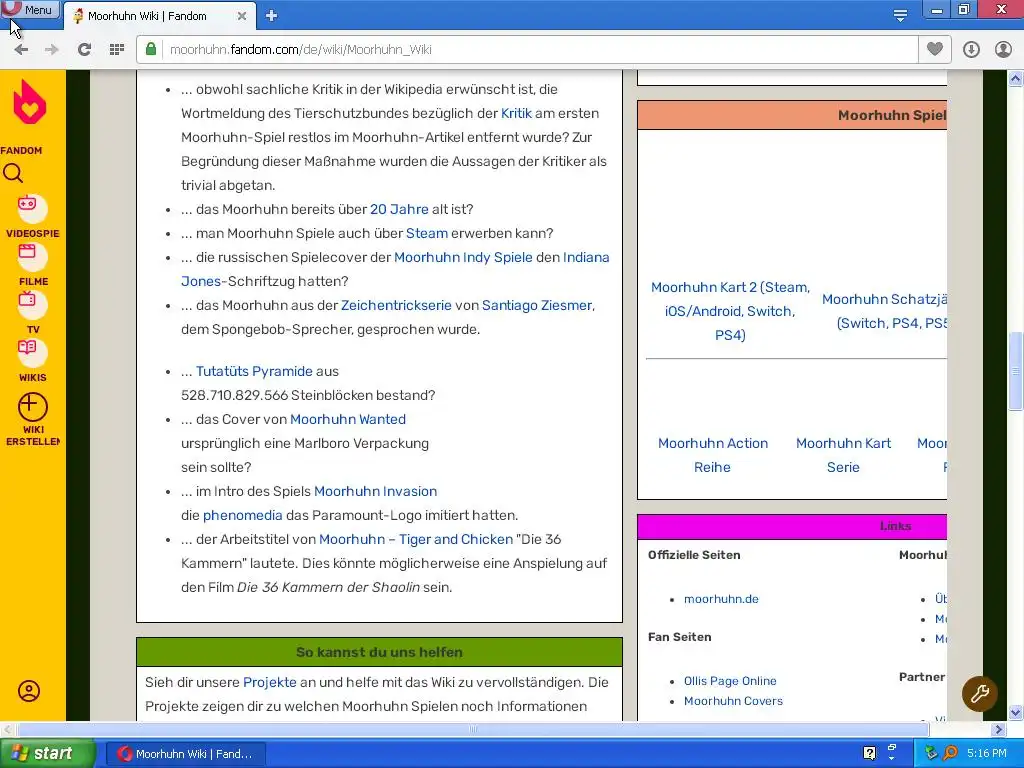The image size is (1024, 768).
Task: Follow the 20 Jahre link
Action: click(399, 209)
